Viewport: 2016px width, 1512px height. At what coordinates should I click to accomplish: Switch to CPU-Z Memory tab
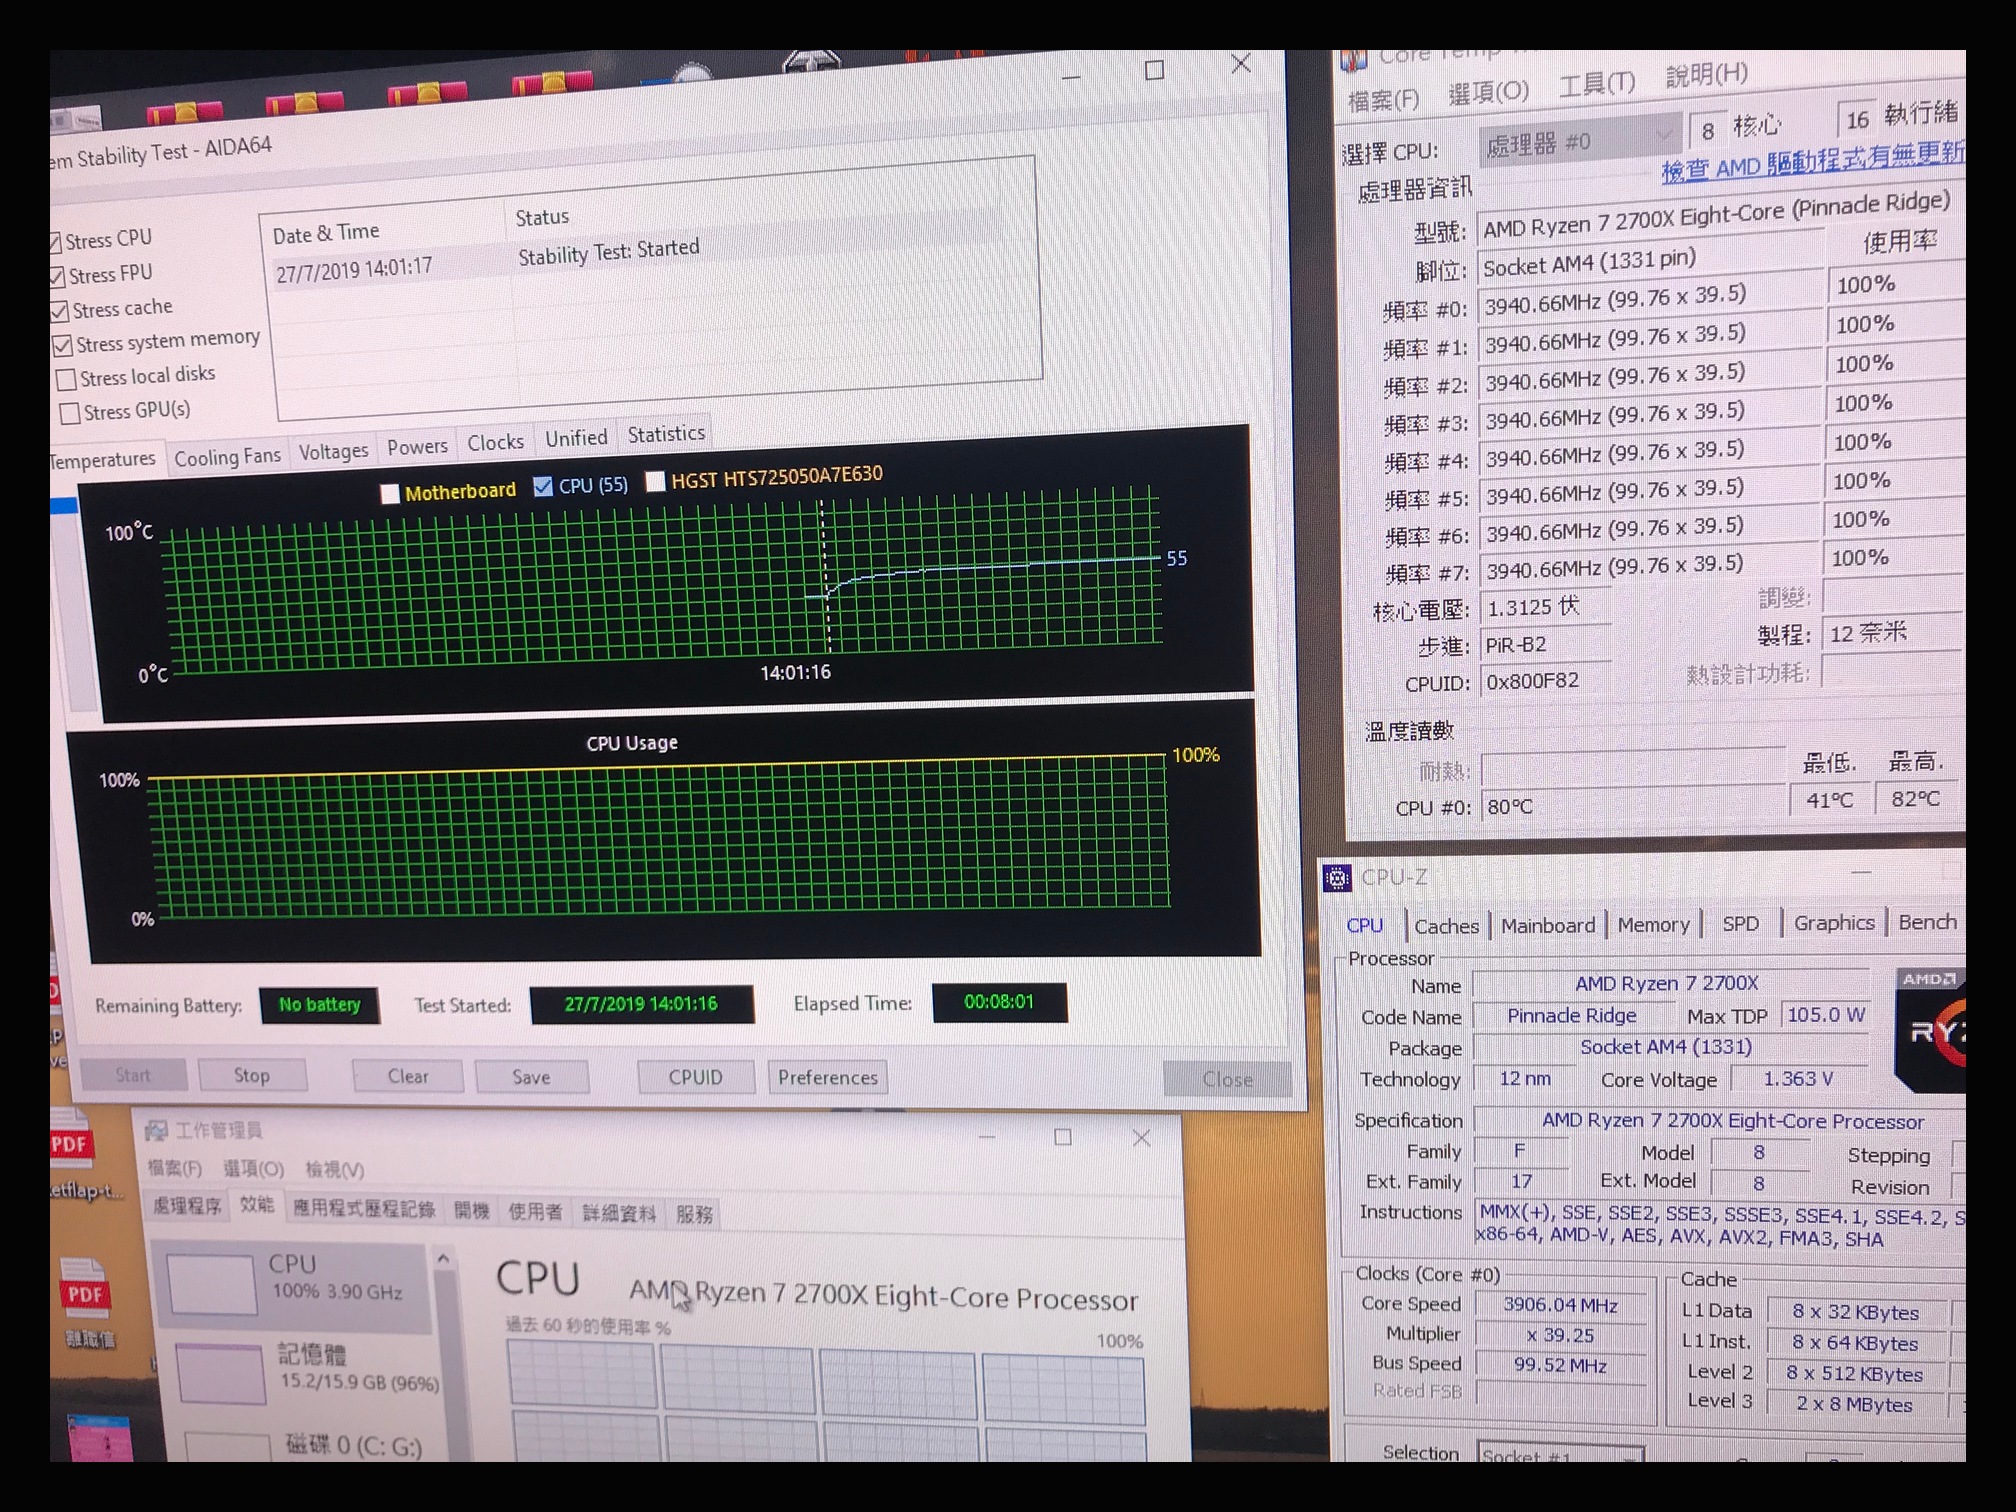pyautogui.click(x=1653, y=925)
